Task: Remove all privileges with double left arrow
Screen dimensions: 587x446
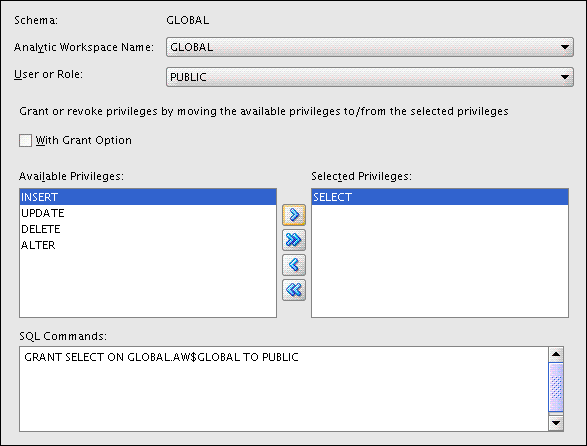Action: pos(294,290)
